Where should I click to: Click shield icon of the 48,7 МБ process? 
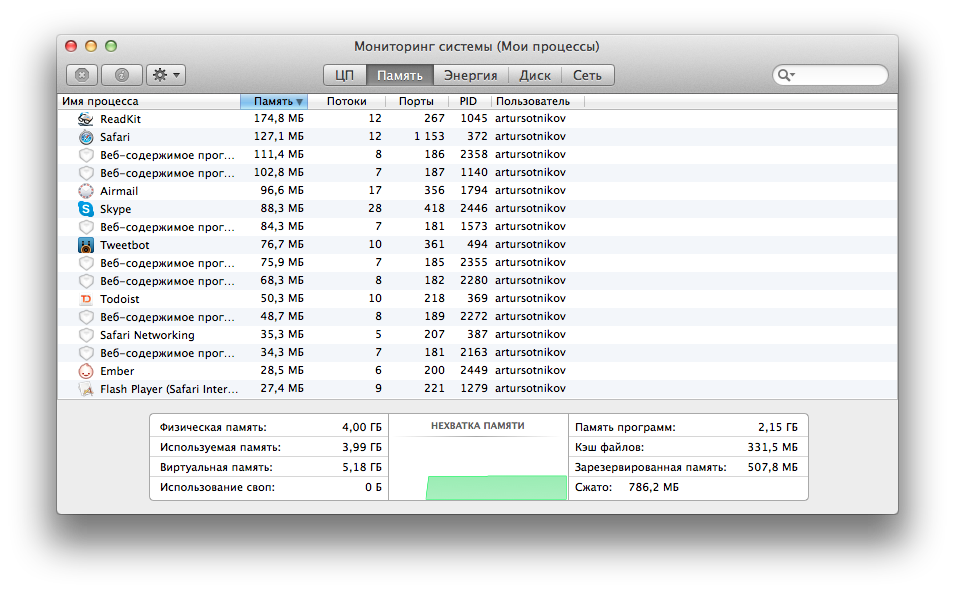(x=86, y=317)
